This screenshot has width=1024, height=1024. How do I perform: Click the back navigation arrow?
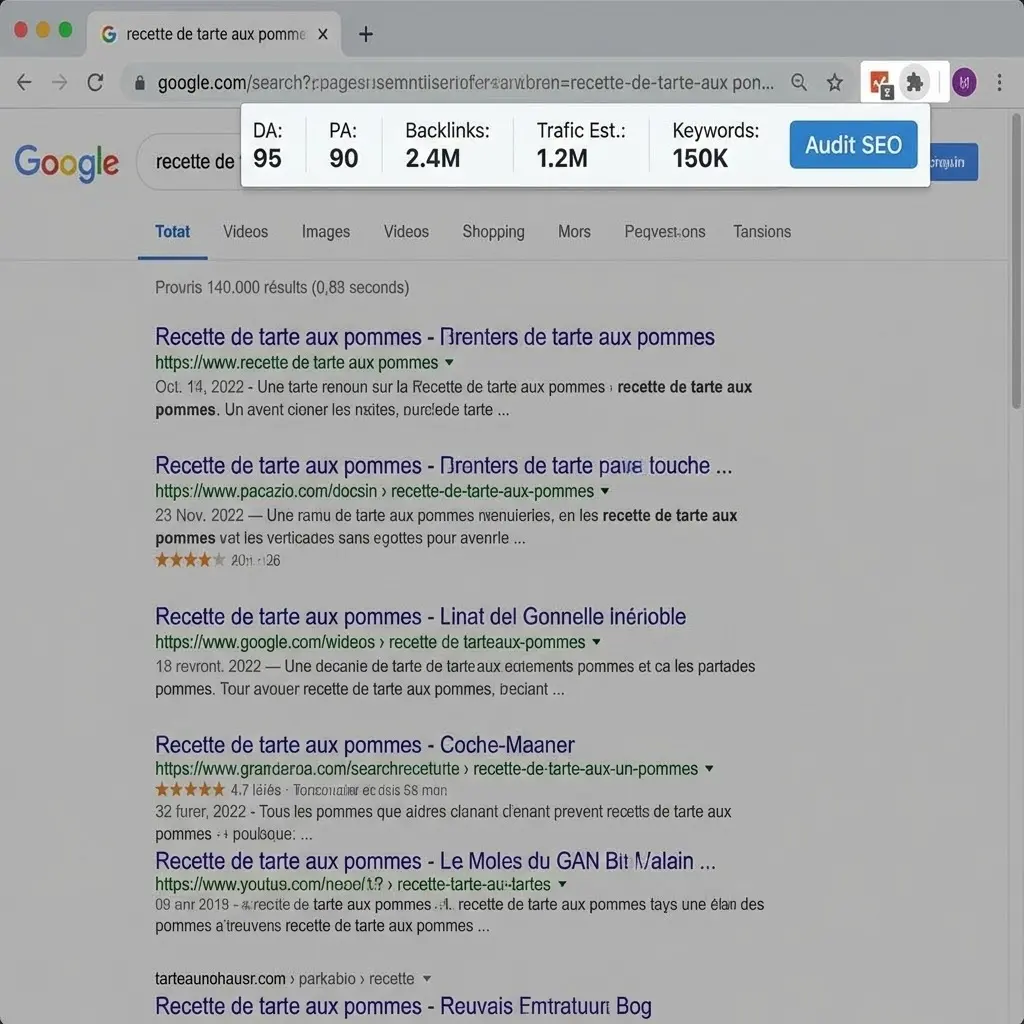coord(24,82)
